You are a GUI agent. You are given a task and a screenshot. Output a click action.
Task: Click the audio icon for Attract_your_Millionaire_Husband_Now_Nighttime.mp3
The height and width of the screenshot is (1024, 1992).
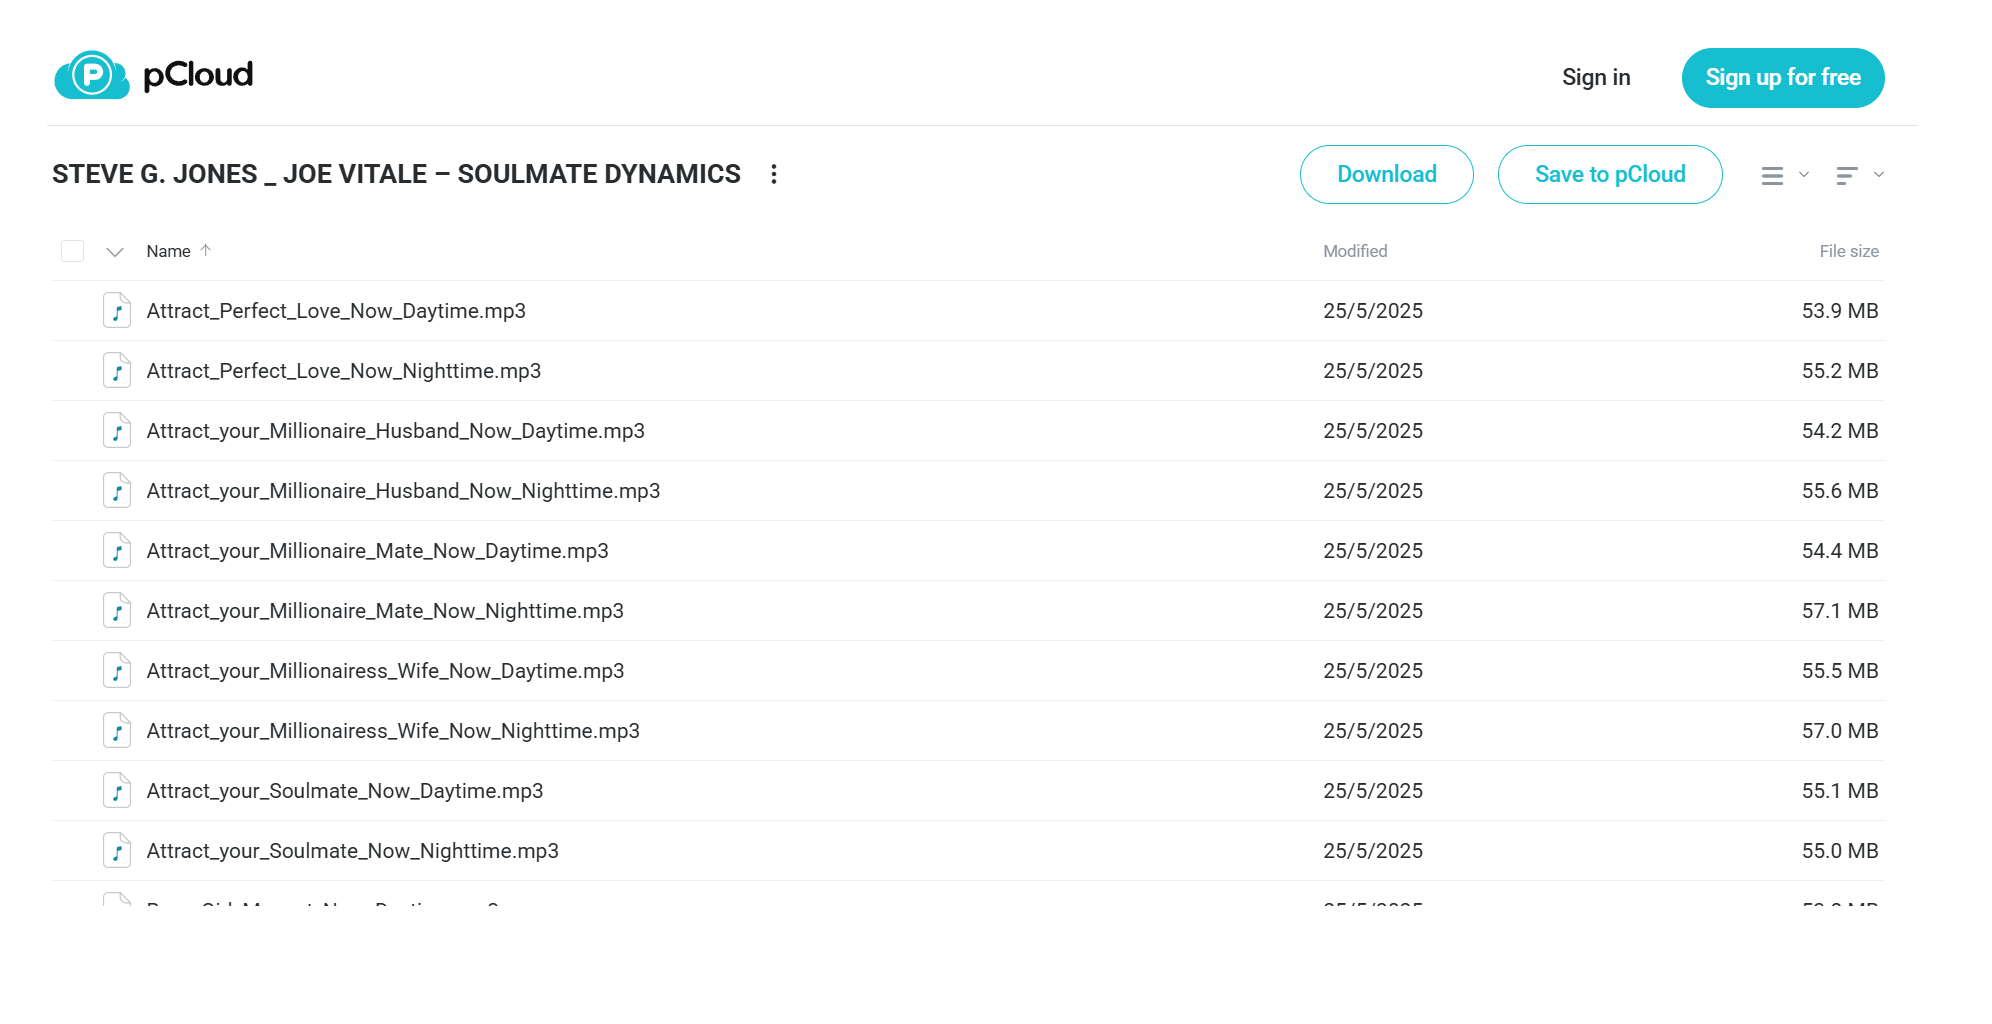(117, 491)
